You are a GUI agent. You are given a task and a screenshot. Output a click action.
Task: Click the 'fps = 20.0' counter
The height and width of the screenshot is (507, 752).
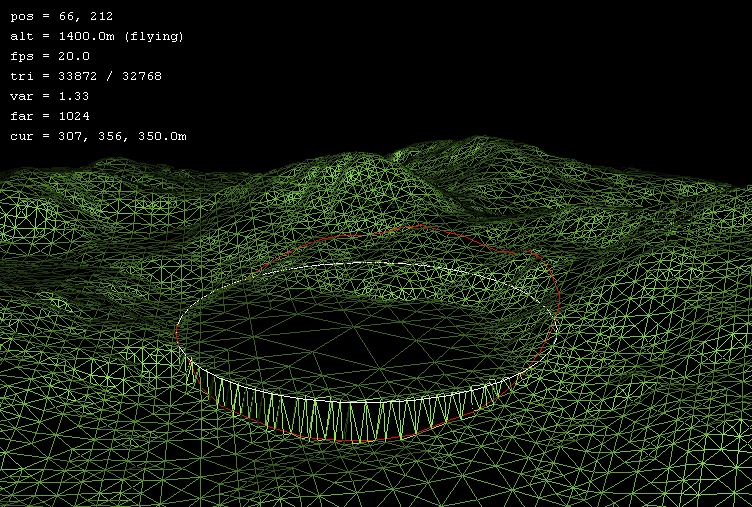coord(49,56)
